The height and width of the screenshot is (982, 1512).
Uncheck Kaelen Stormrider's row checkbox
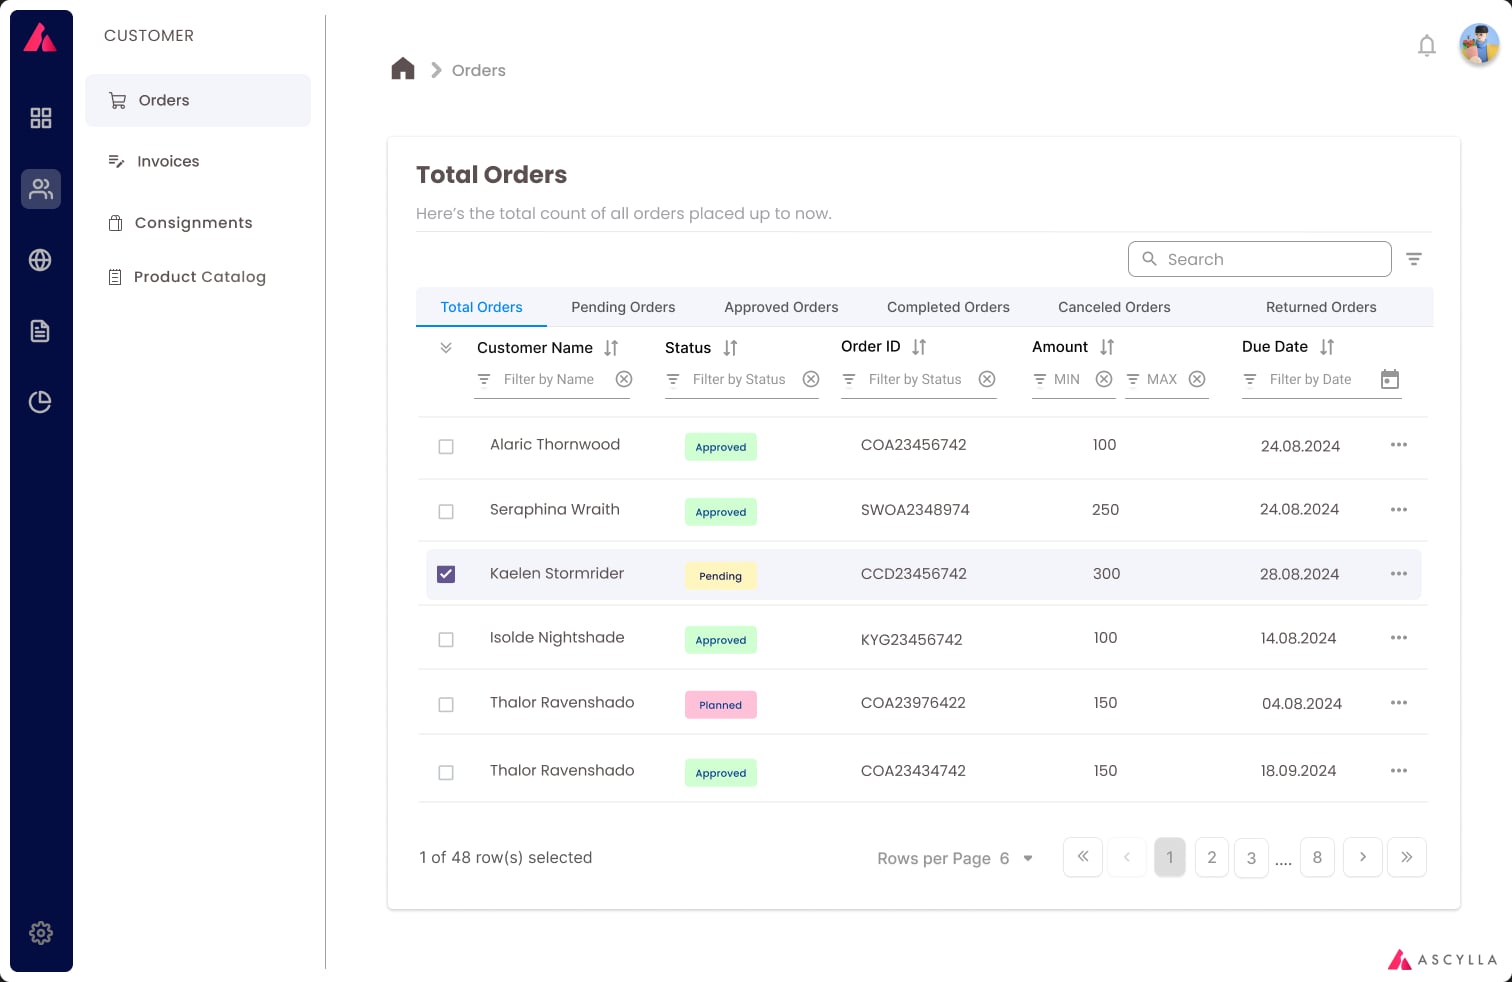click(446, 574)
